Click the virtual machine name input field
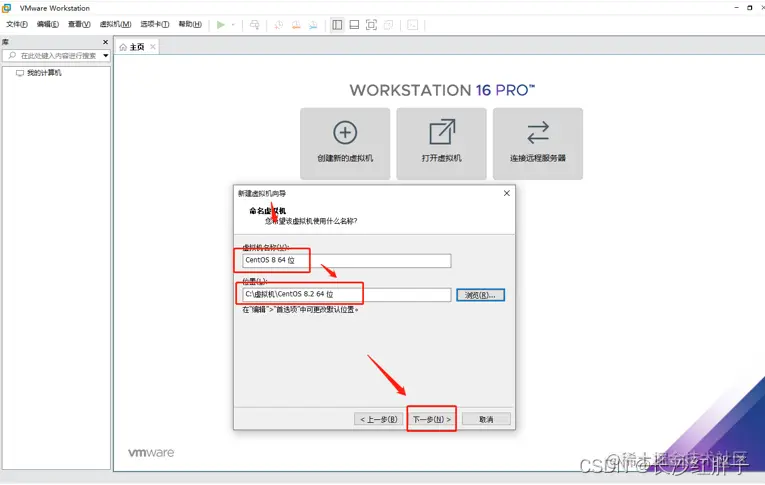Image resolution: width=765 pixels, height=485 pixels. coord(346,260)
